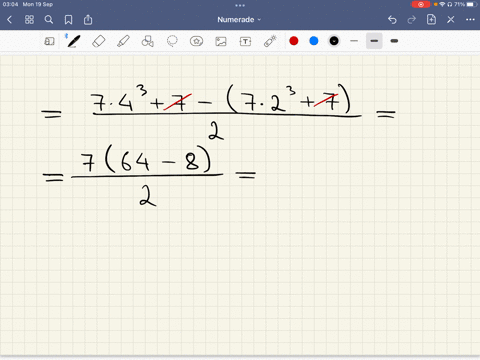Choose the red pen color
The image size is (480, 360).
click(x=294, y=41)
